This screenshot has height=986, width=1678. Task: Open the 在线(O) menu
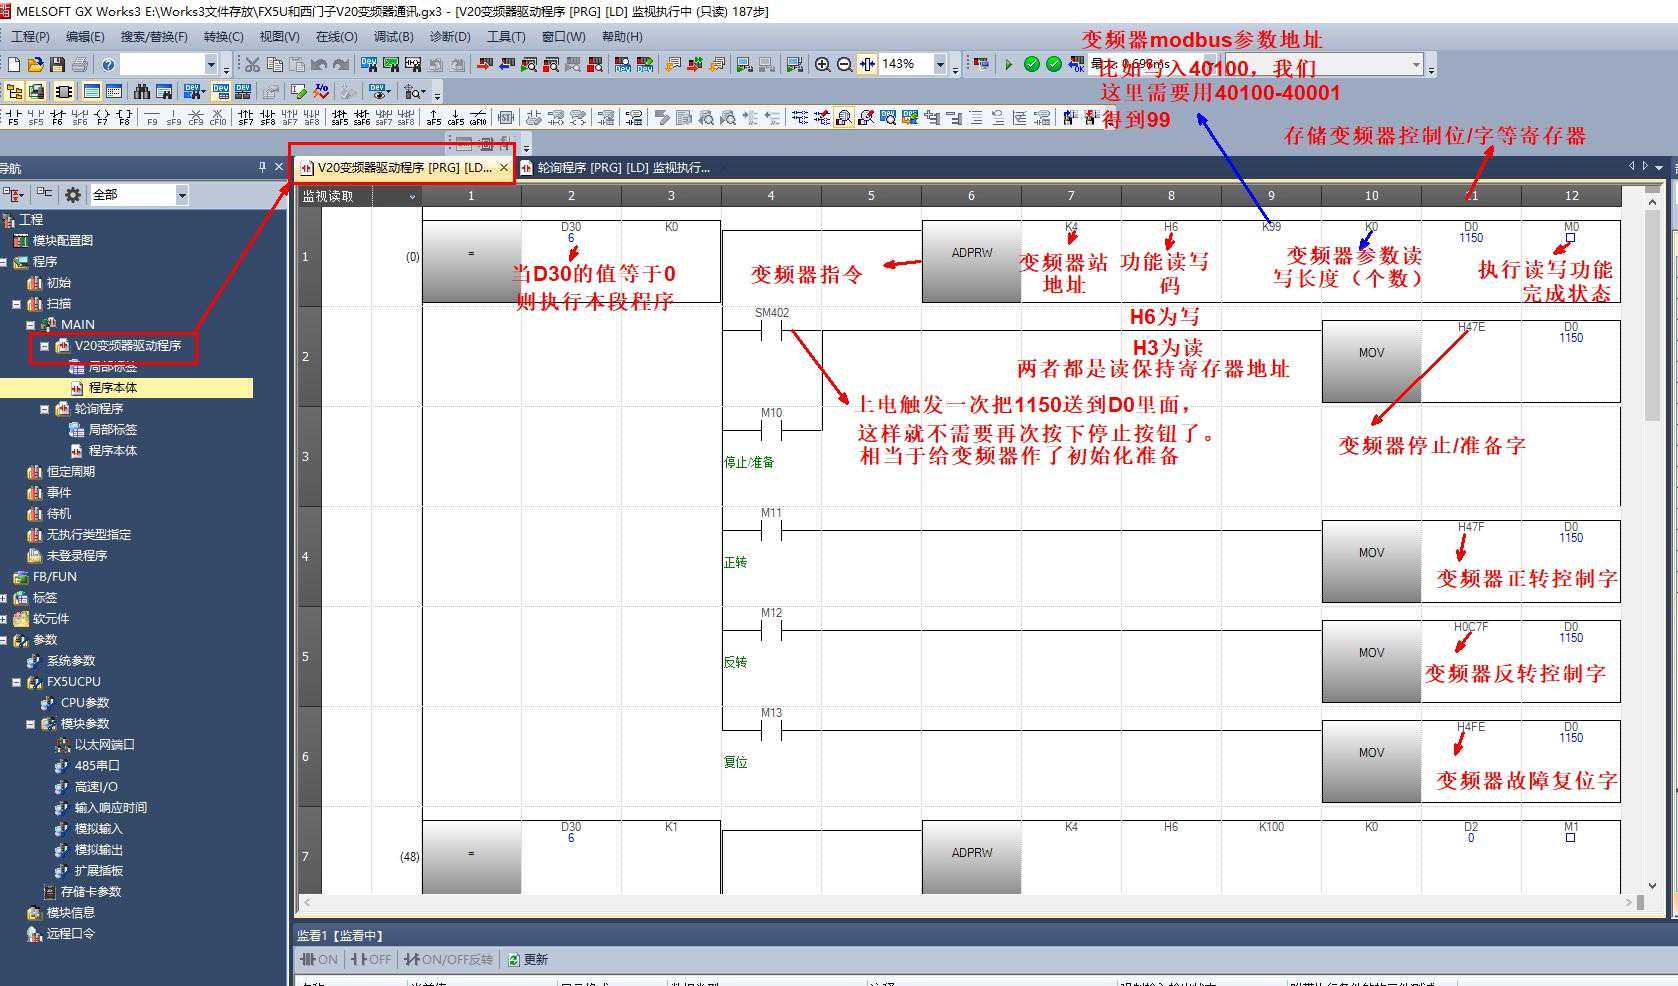336,37
